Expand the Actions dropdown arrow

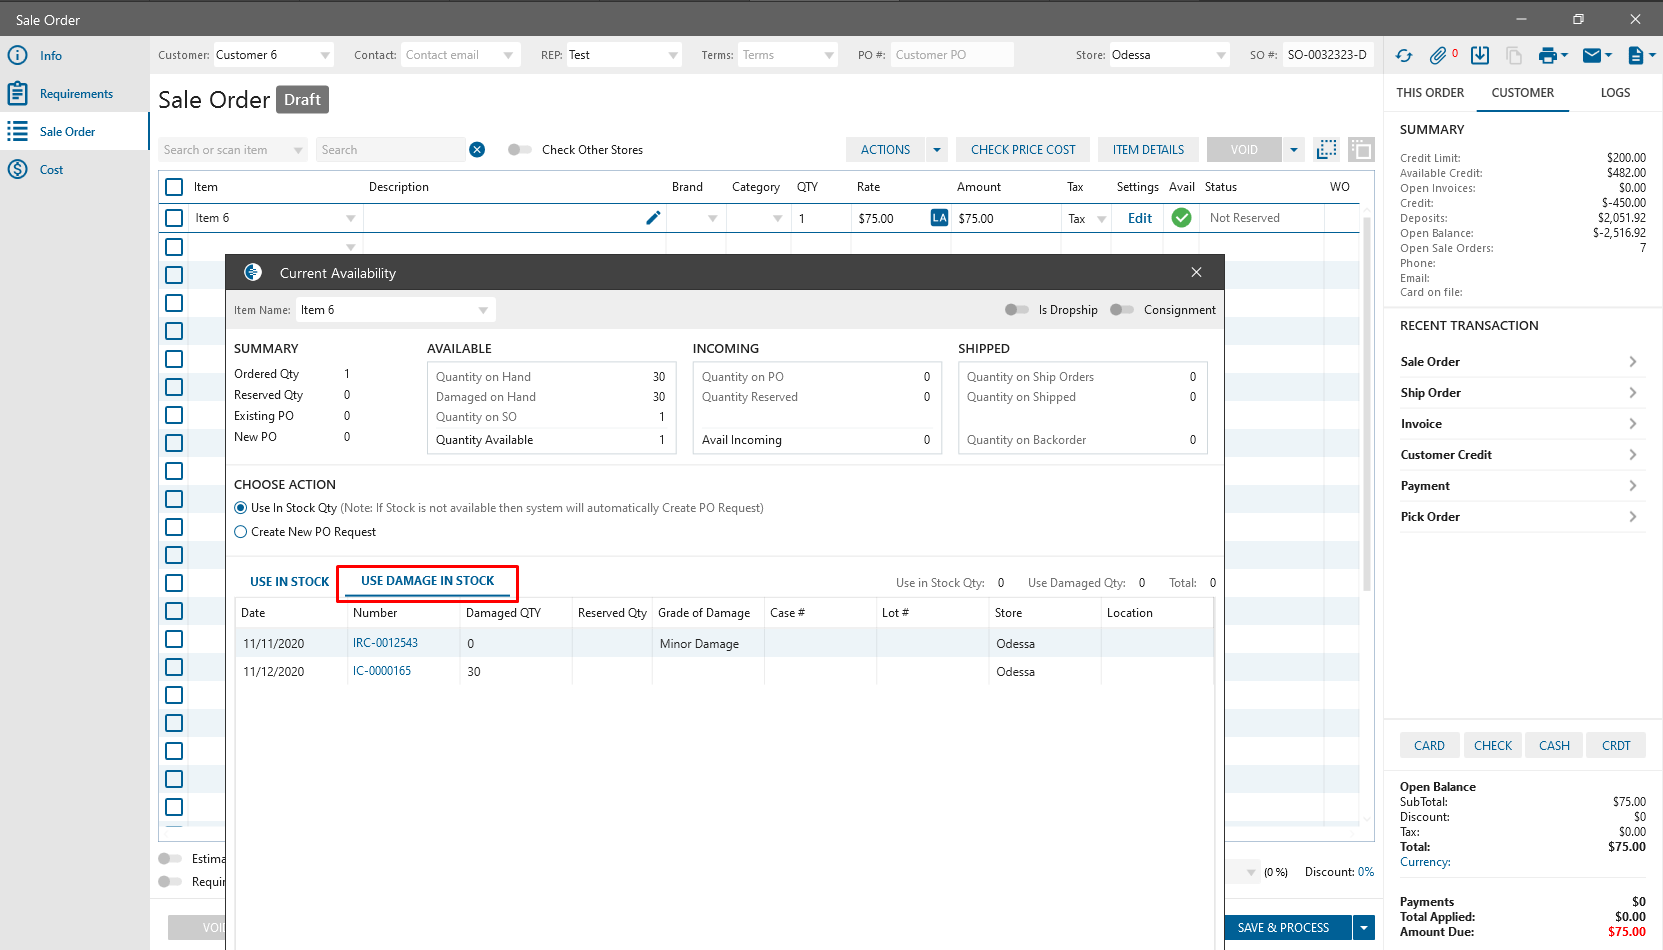coord(937,150)
